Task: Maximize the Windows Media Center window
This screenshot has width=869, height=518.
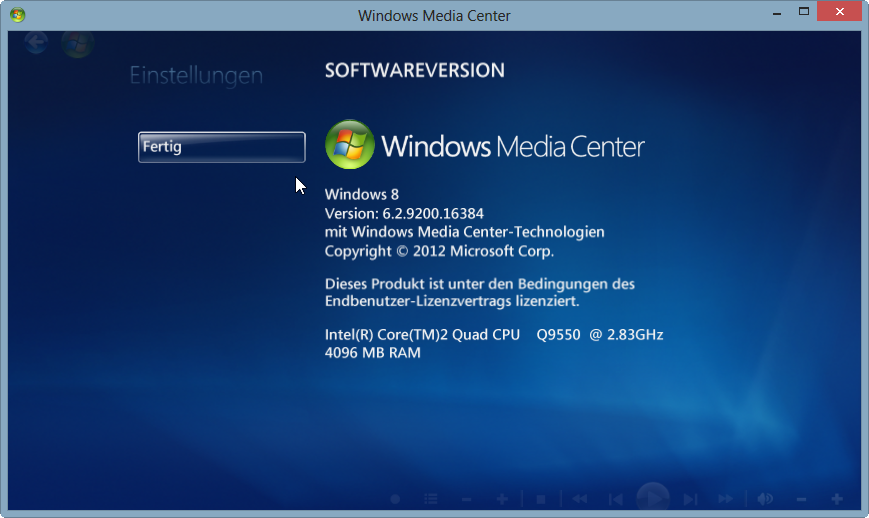Action: point(804,12)
